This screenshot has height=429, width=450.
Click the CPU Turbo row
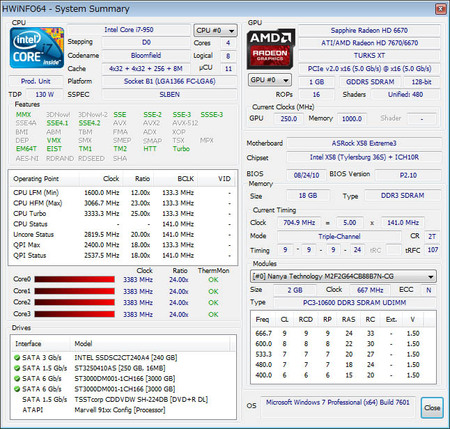click(123, 214)
